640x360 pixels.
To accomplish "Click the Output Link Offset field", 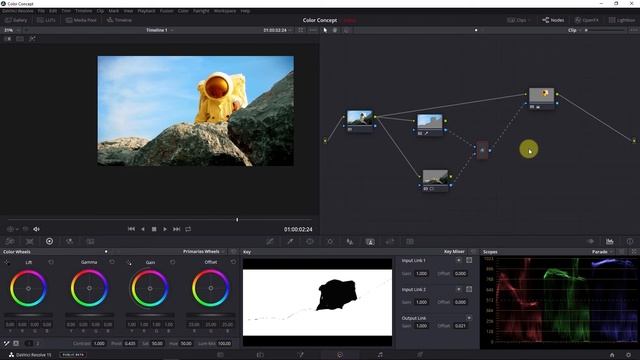I will [x=460, y=326].
